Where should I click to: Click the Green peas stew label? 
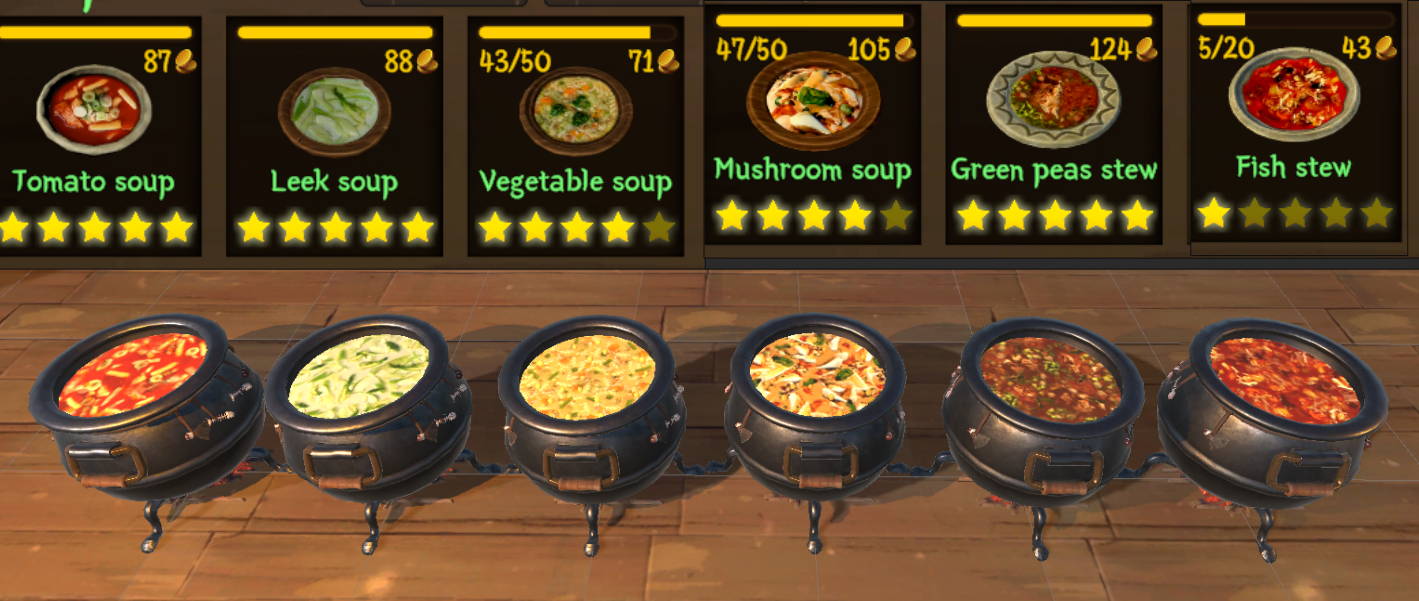point(1054,169)
